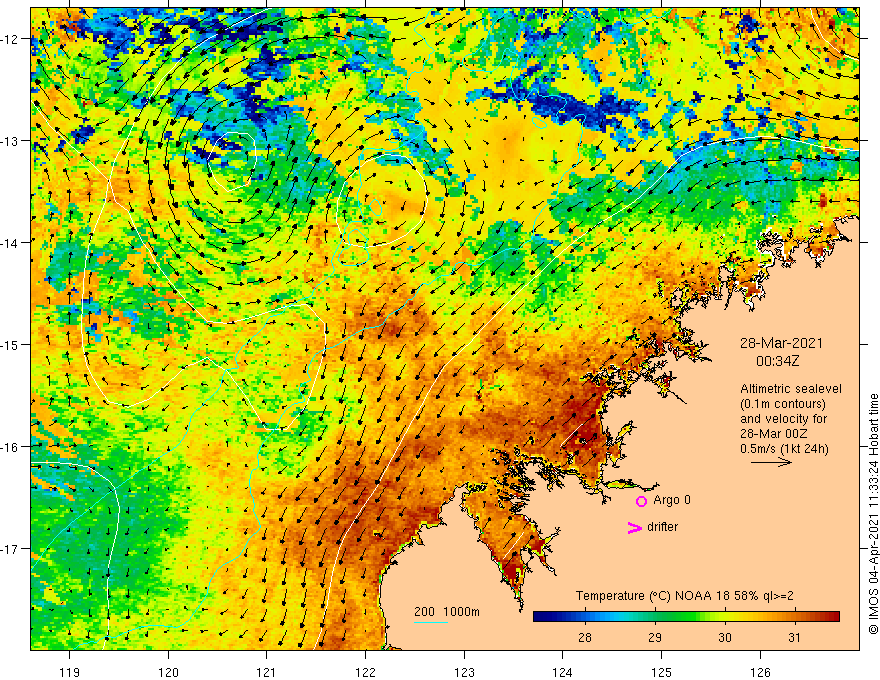
Task: Click the latitude axis label "-13"
Action: (10, 141)
